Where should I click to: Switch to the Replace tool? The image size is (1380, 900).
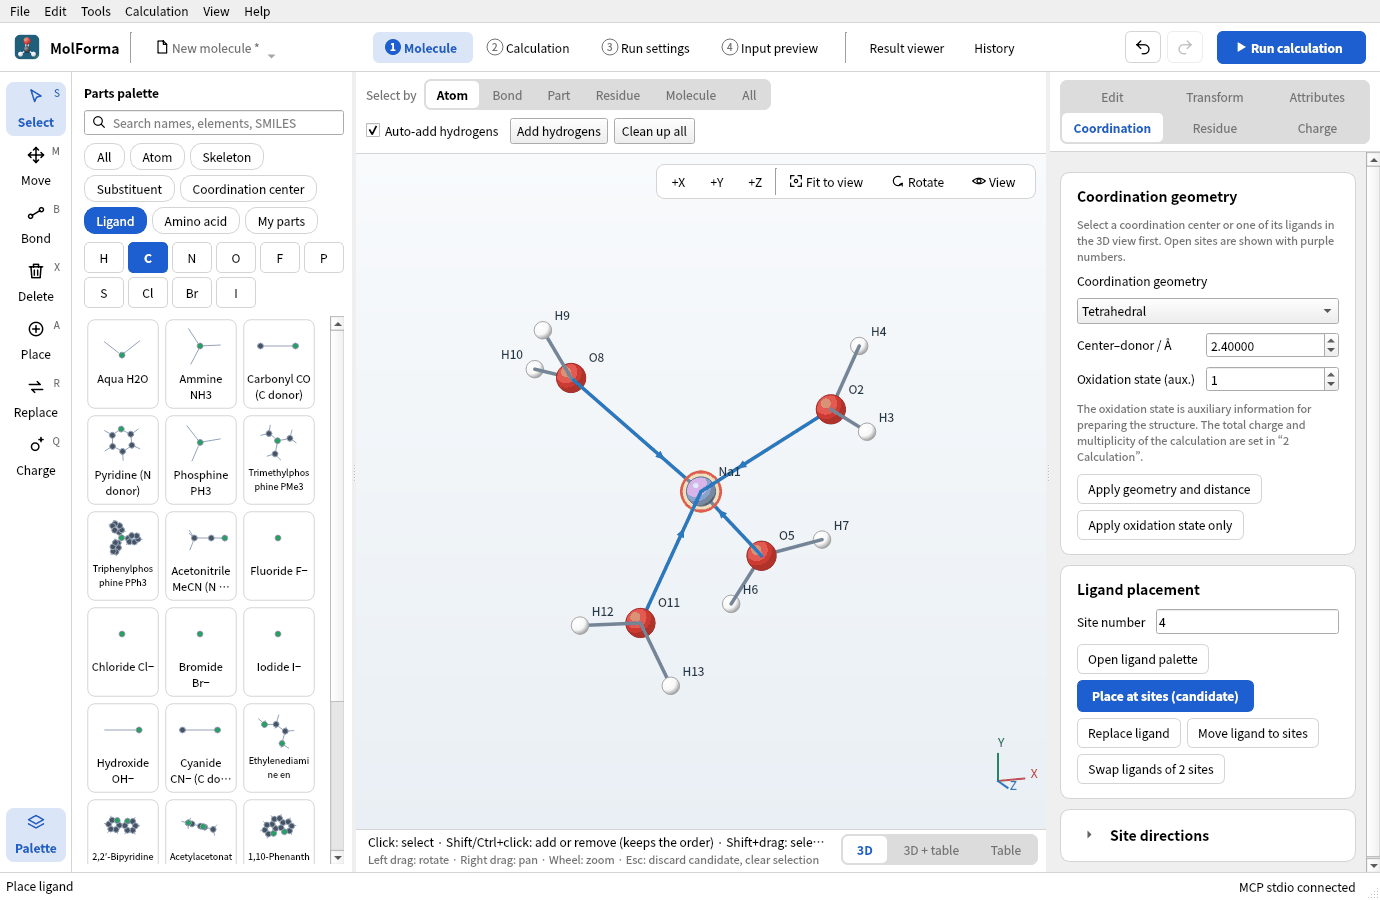tap(36, 398)
